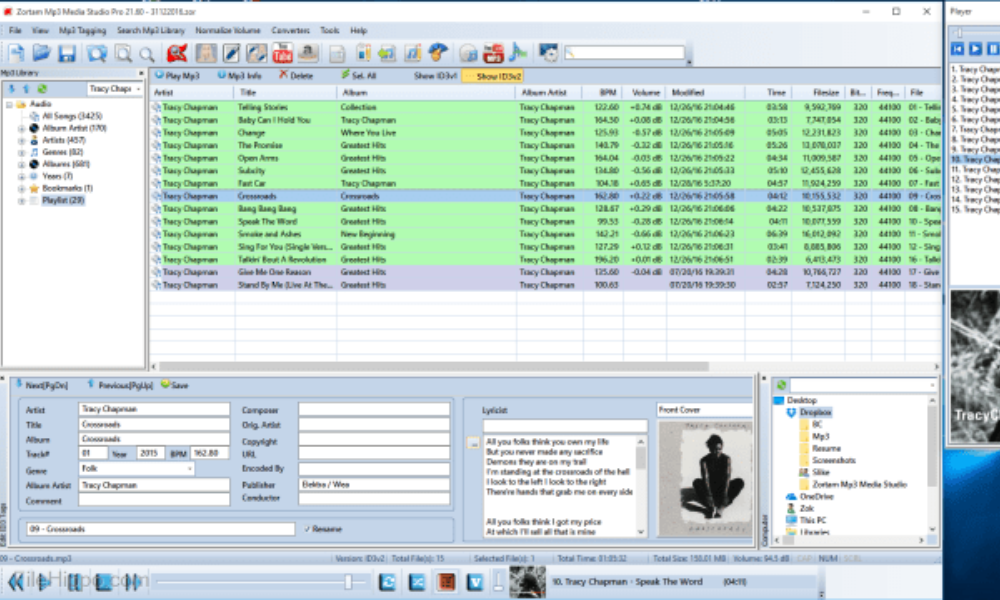
Task: Expand the Genres (82) tree node
Action: pos(21,152)
